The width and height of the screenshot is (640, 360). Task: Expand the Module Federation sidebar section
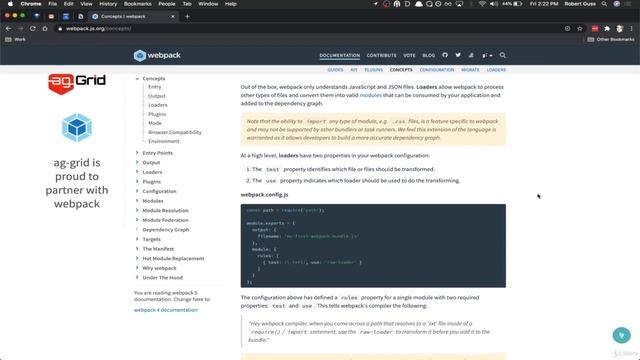(x=137, y=220)
